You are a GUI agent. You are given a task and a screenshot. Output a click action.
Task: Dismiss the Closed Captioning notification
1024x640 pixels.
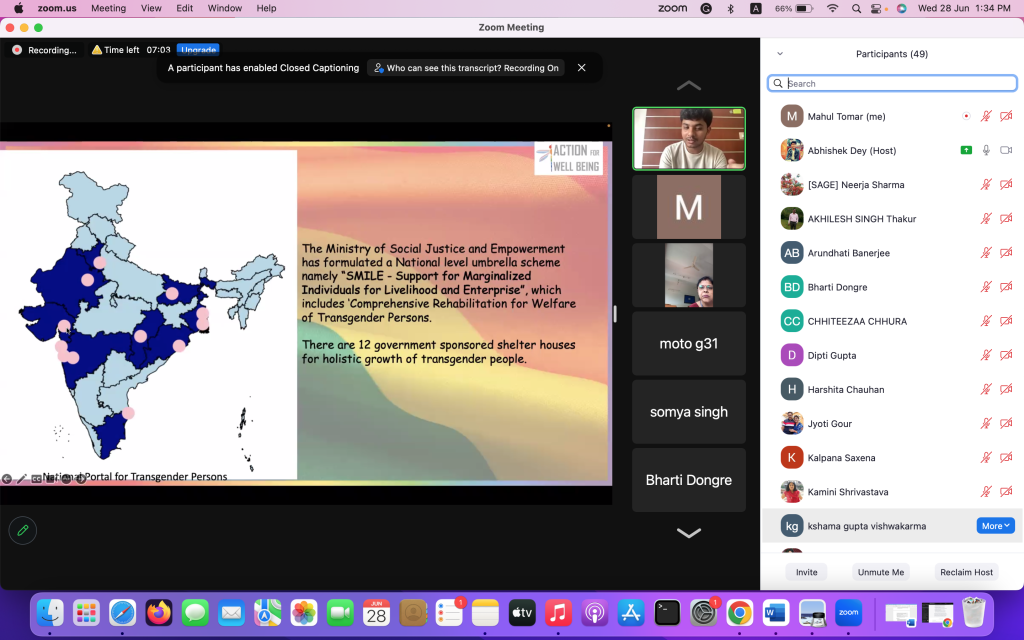pos(581,68)
